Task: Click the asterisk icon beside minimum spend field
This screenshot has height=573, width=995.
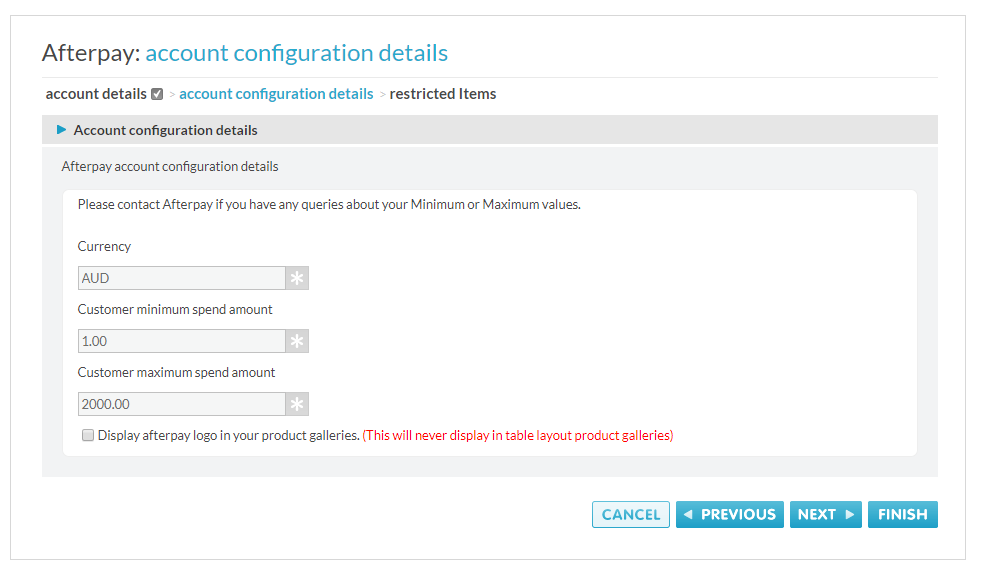Action: 297,341
